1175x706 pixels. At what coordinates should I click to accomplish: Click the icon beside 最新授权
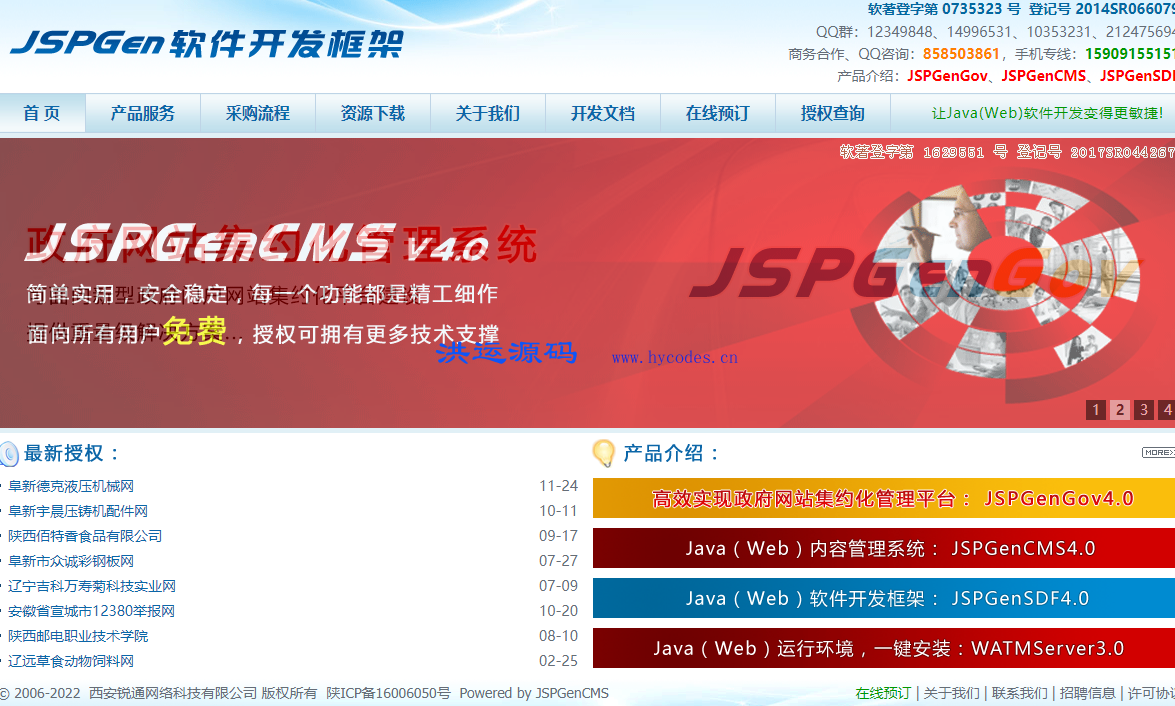click(9, 453)
